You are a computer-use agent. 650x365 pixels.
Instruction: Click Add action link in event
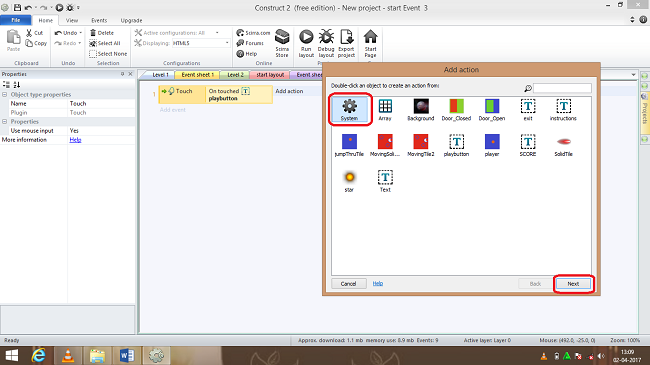pos(289,91)
